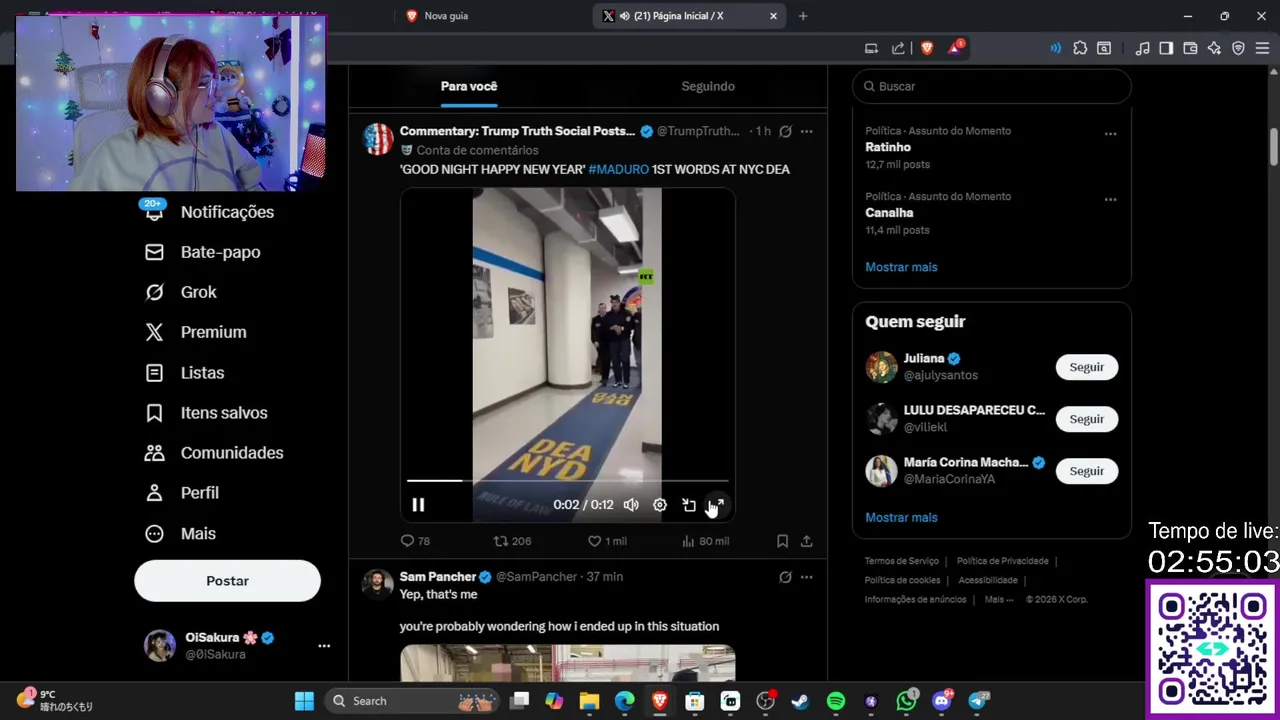
Task: Open Grok icon on Sam Pancher post
Action: pos(785,577)
